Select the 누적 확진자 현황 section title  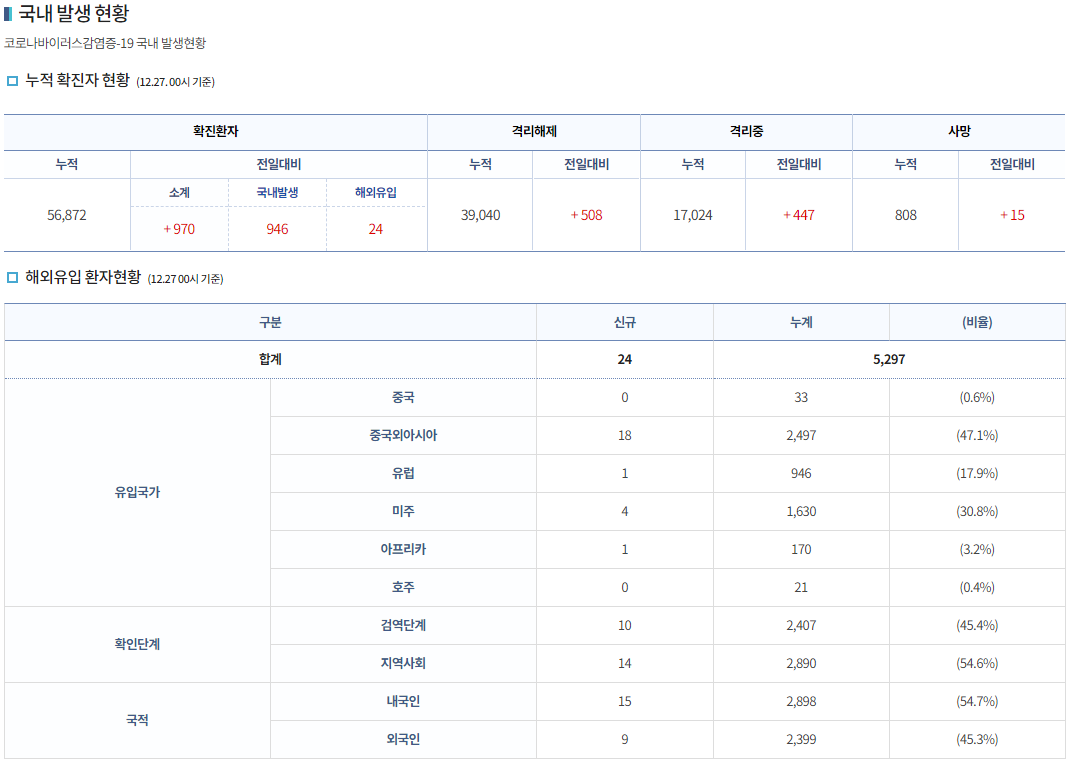pos(77,80)
